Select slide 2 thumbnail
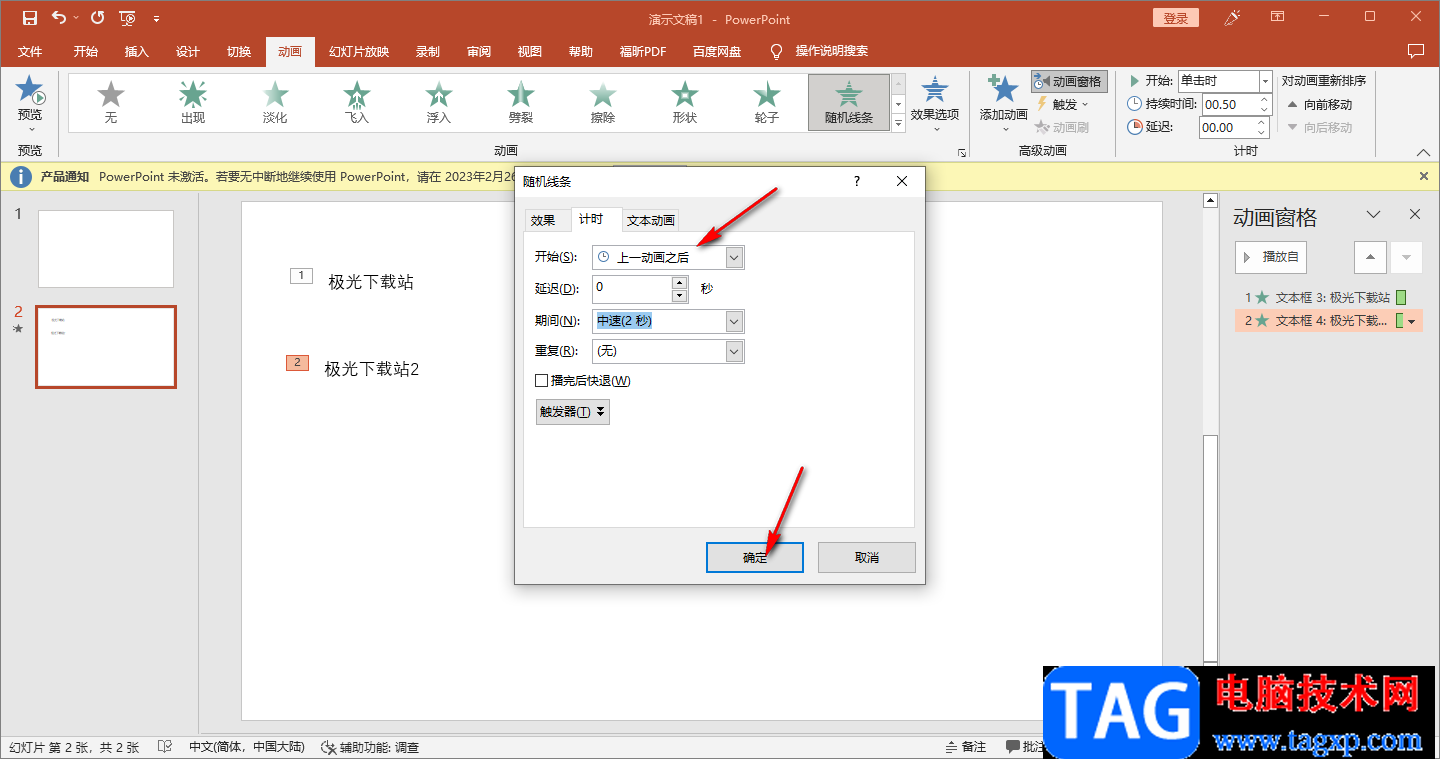Screen dimensions: 1440x759 point(106,347)
